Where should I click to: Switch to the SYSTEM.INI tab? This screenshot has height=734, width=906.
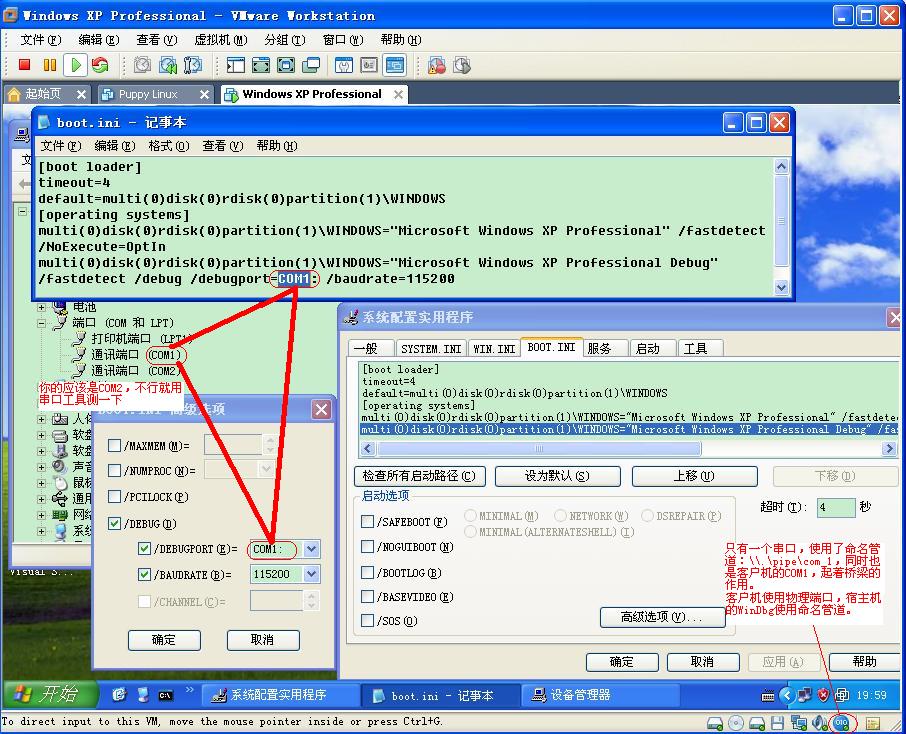coord(431,349)
